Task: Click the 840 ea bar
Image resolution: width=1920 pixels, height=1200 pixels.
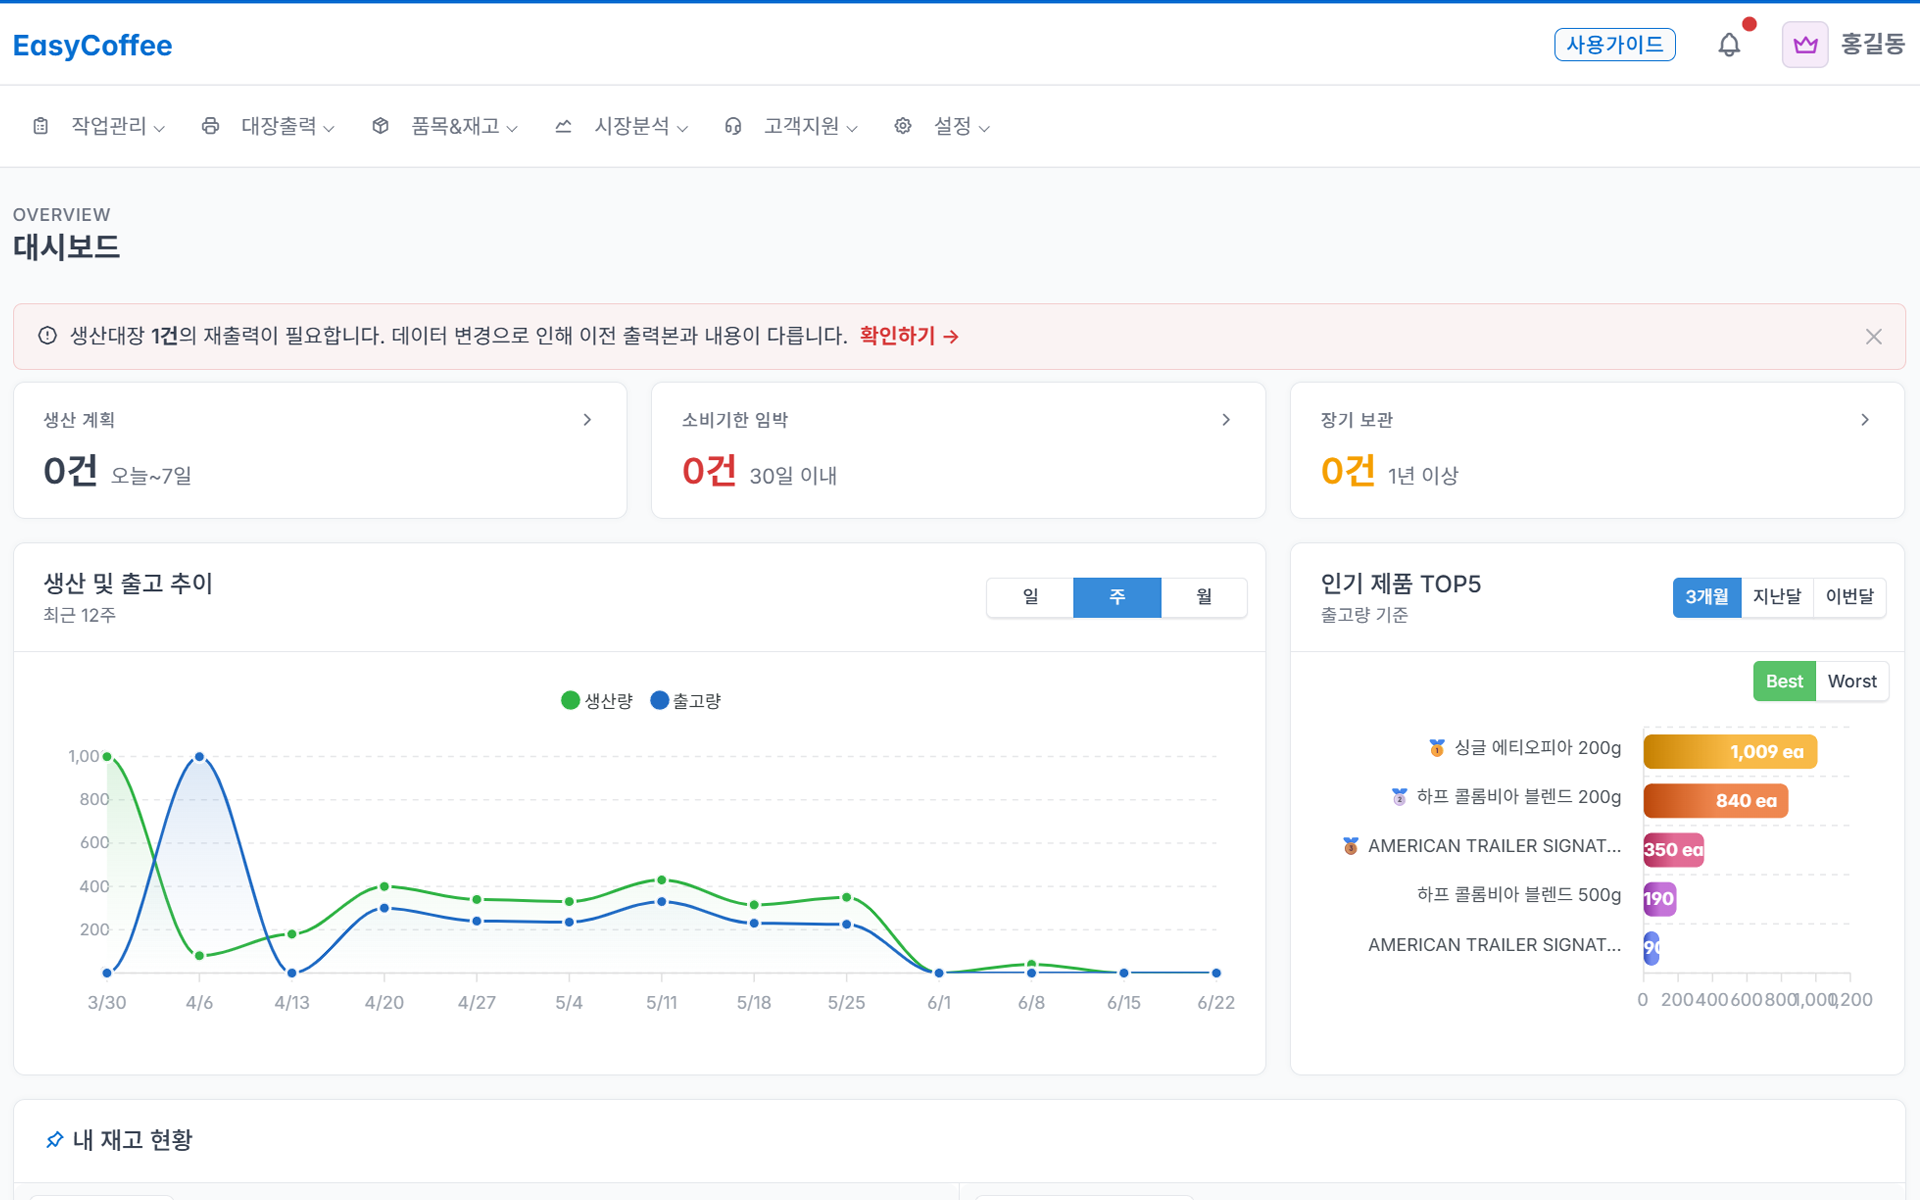Action: coord(1716,801)
